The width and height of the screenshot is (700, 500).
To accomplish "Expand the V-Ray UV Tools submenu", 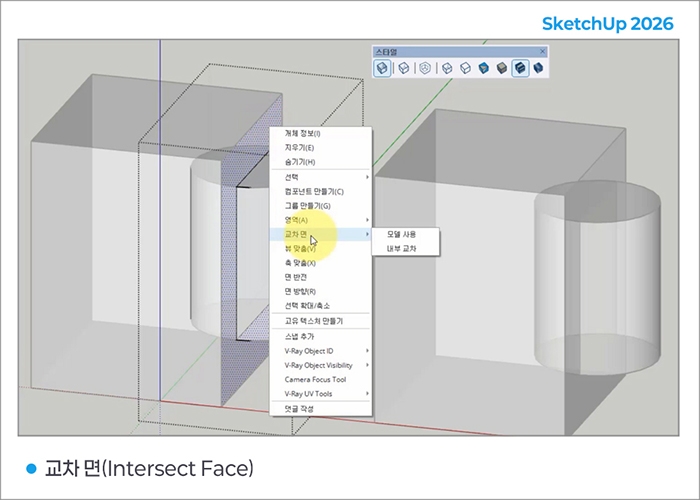I will tap(321, 394).
